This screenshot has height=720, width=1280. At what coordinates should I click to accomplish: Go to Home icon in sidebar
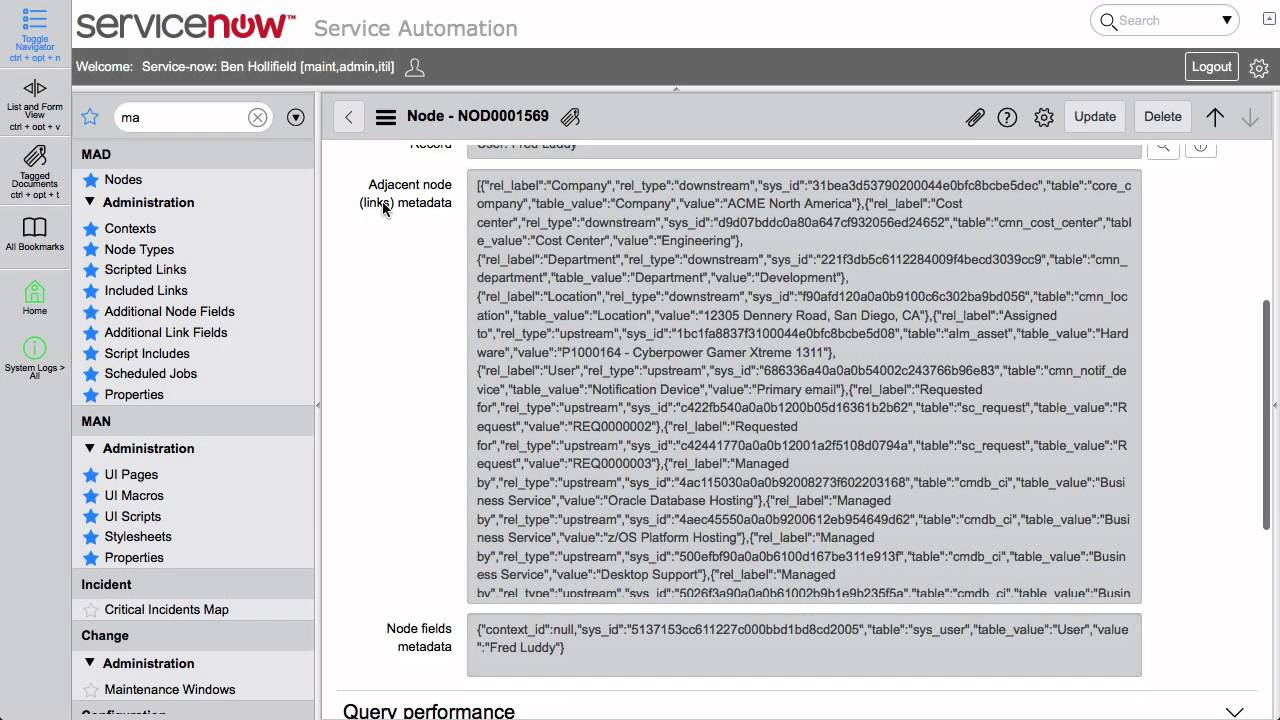pos(35,292)
